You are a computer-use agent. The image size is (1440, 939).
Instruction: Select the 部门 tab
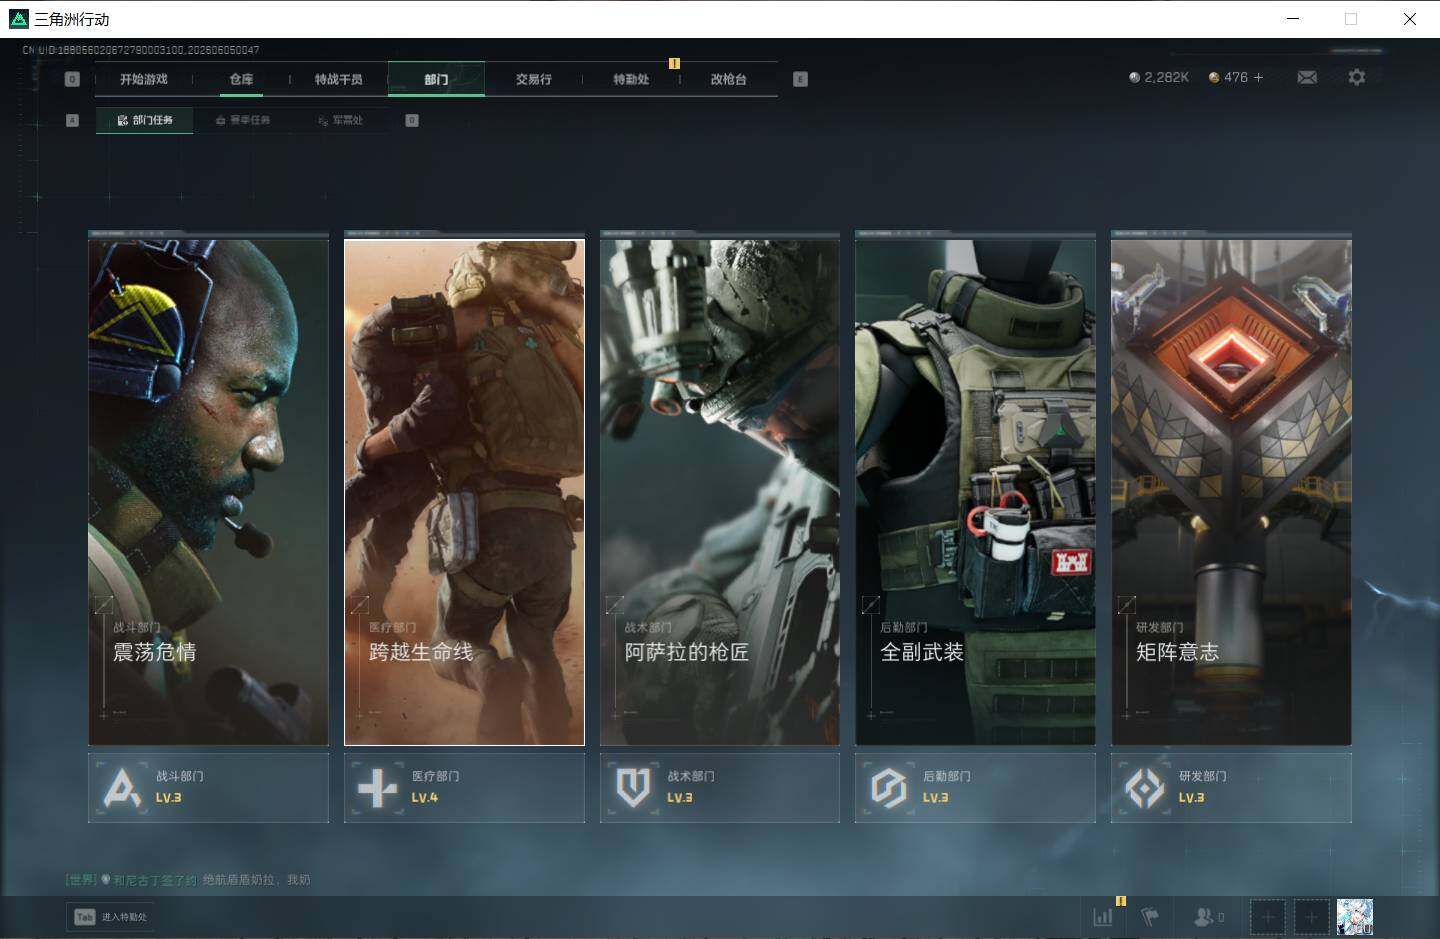[x=436, y=79]
